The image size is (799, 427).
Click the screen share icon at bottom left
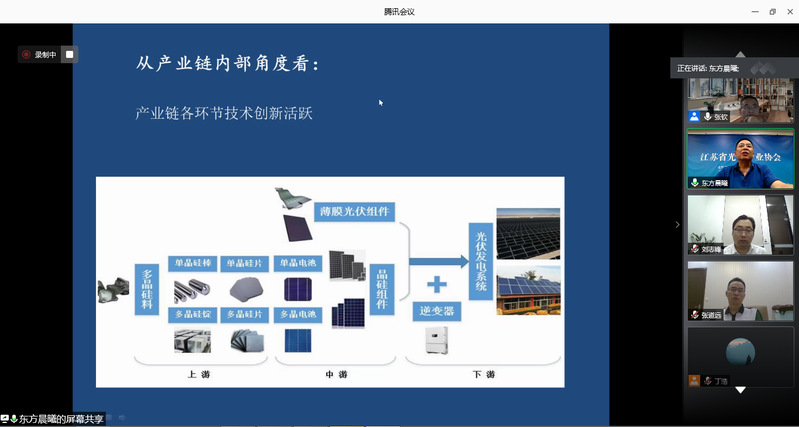pyautogui.click(x=5, y=419)
